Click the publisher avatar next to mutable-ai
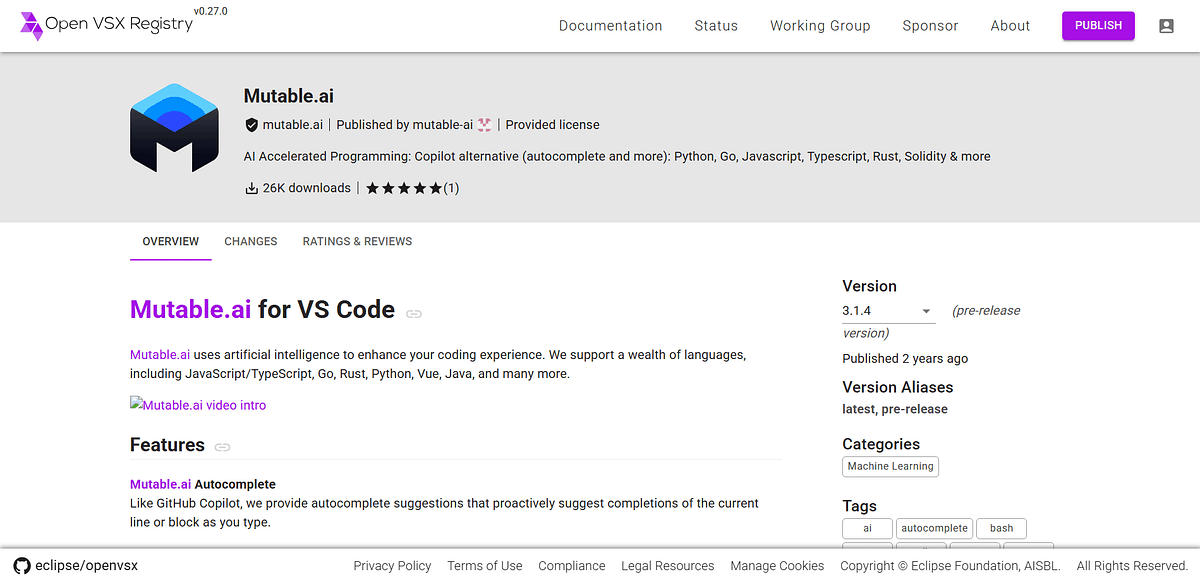Screen dimensions: 1200x581 coord(485,125)
